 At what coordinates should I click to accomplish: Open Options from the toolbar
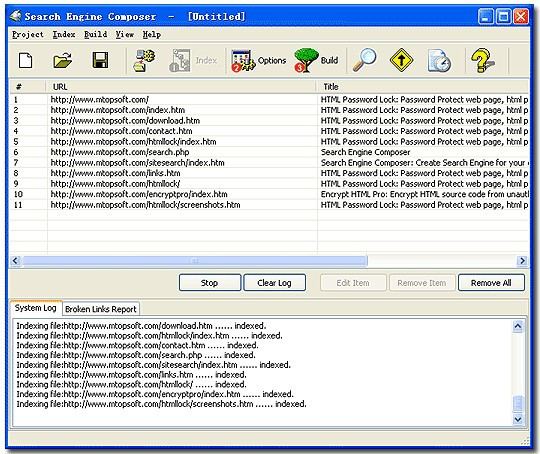point(259,61)
